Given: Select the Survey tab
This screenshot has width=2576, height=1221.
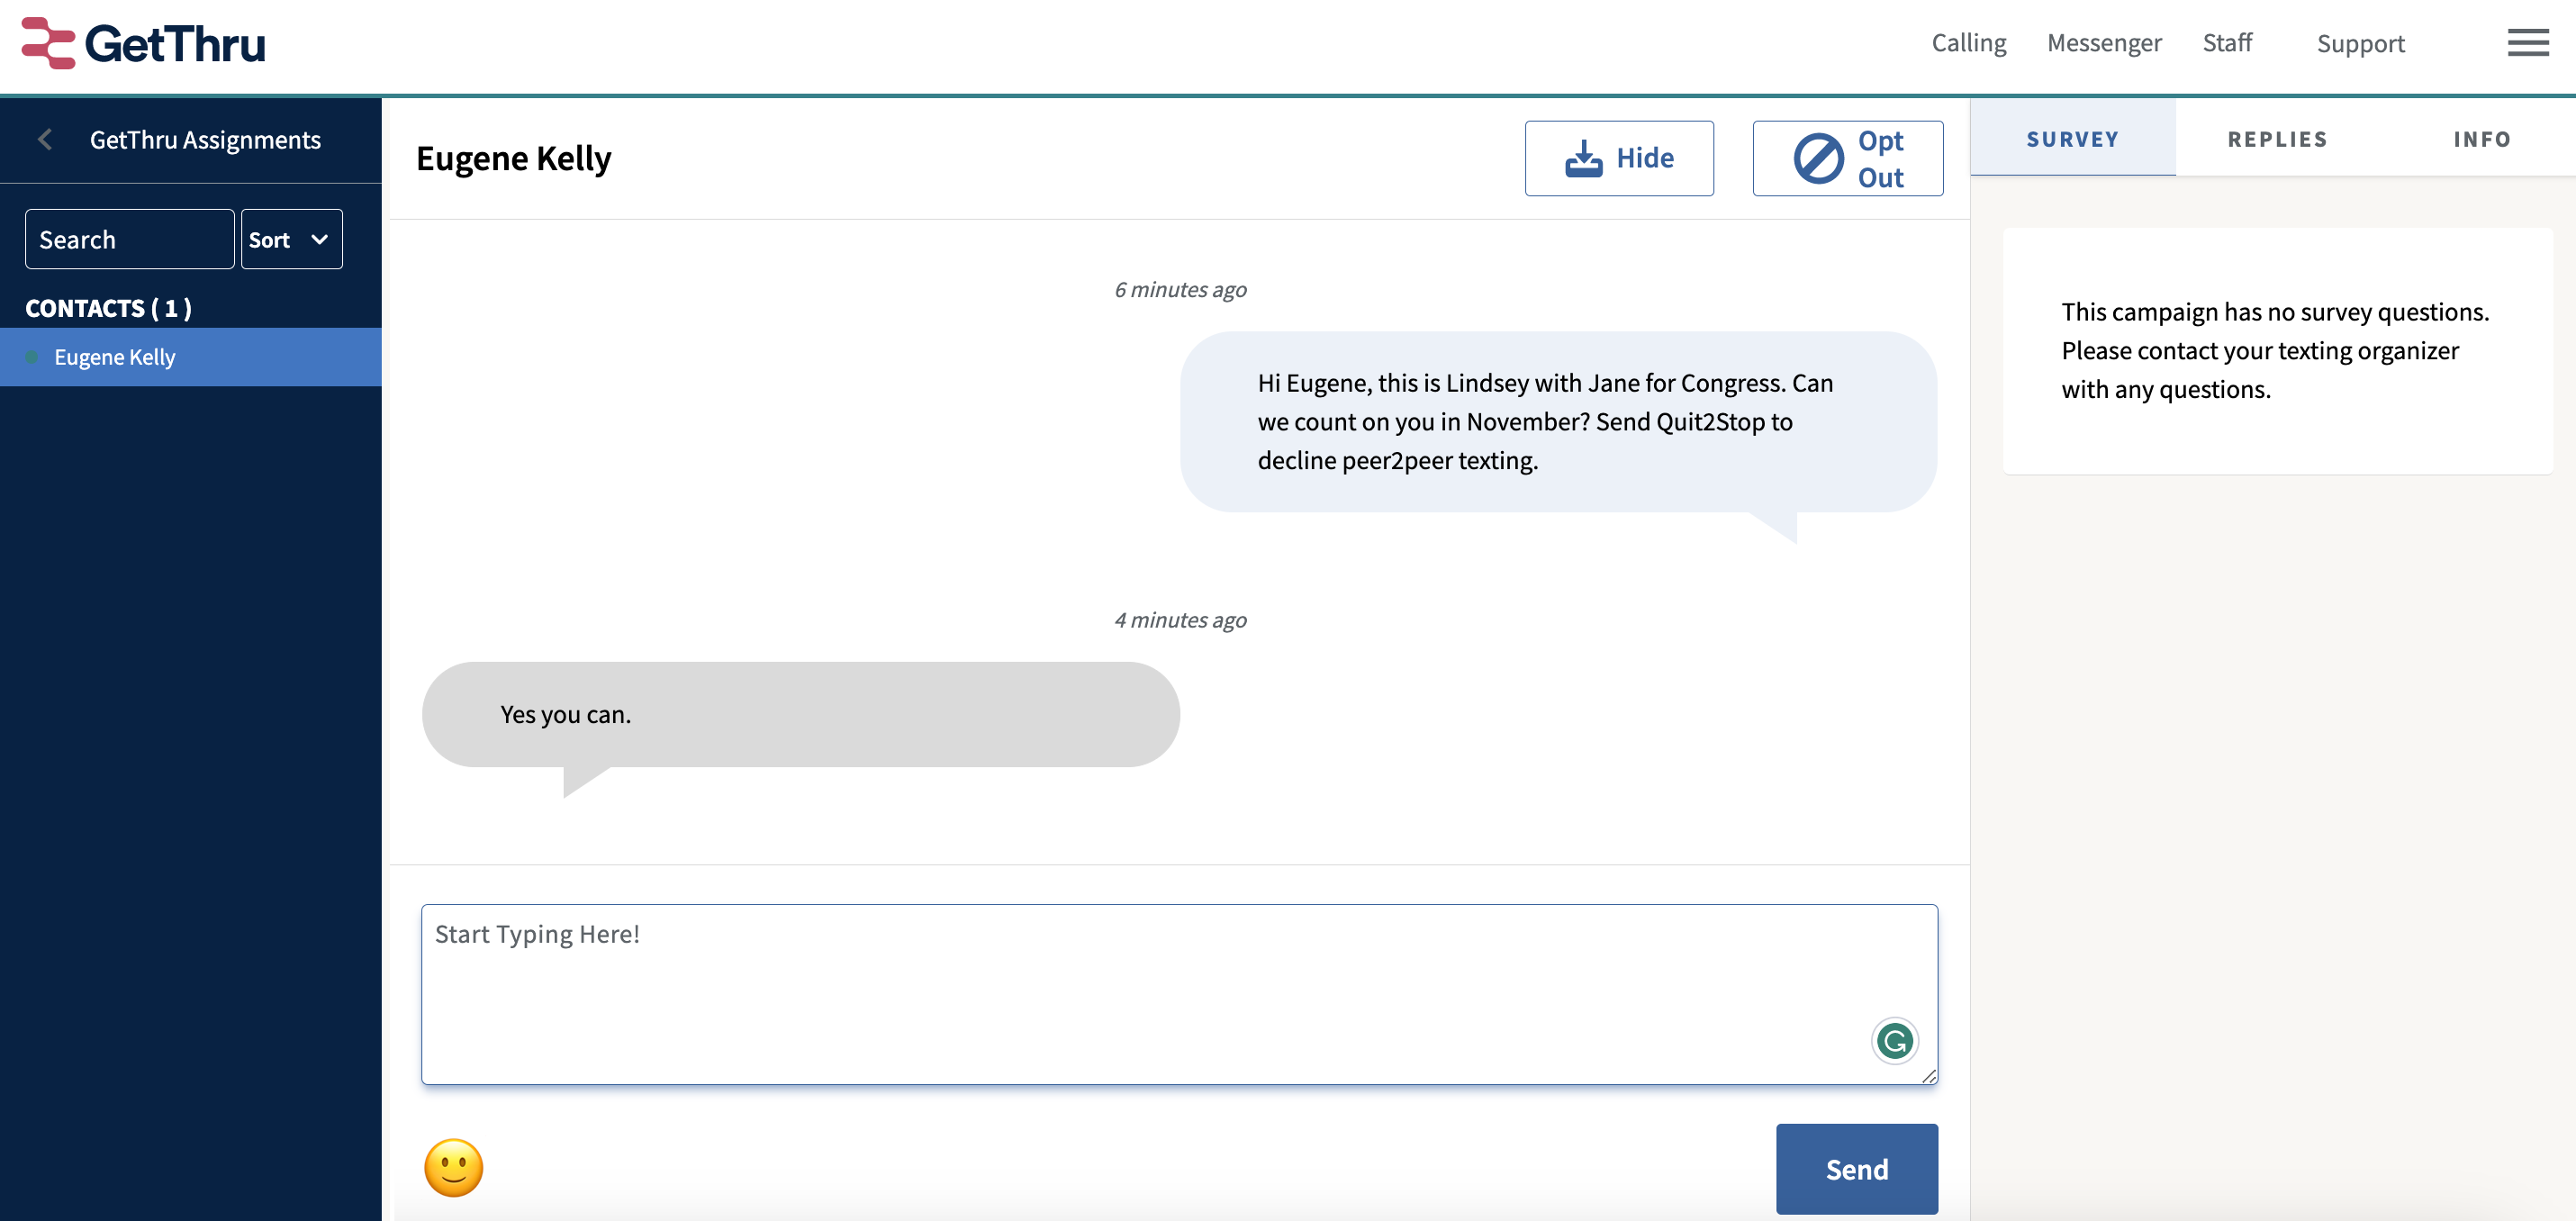Looking at the screenshot, I should (x=2072, y=139).
